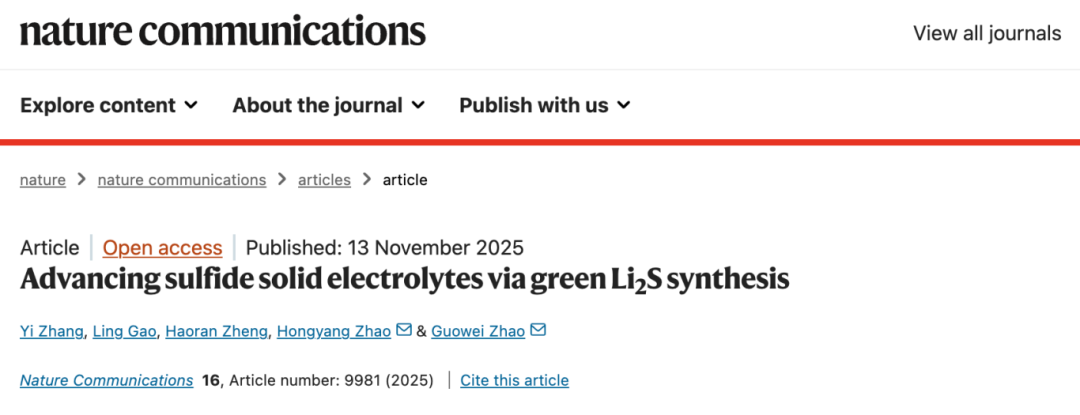This screenshot has width=1080, height=415.
Task: Click Cite this article
Action: [x=515, y=380]
